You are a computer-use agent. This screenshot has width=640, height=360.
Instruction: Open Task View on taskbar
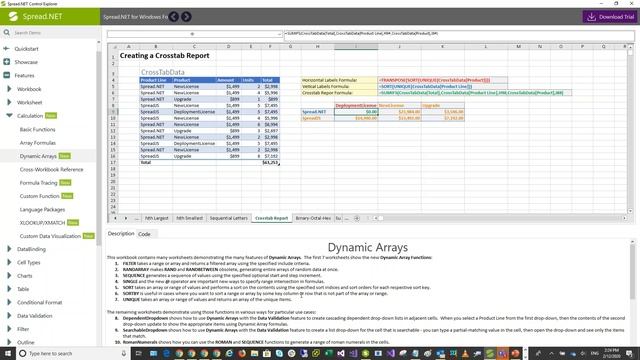(138, 353)
